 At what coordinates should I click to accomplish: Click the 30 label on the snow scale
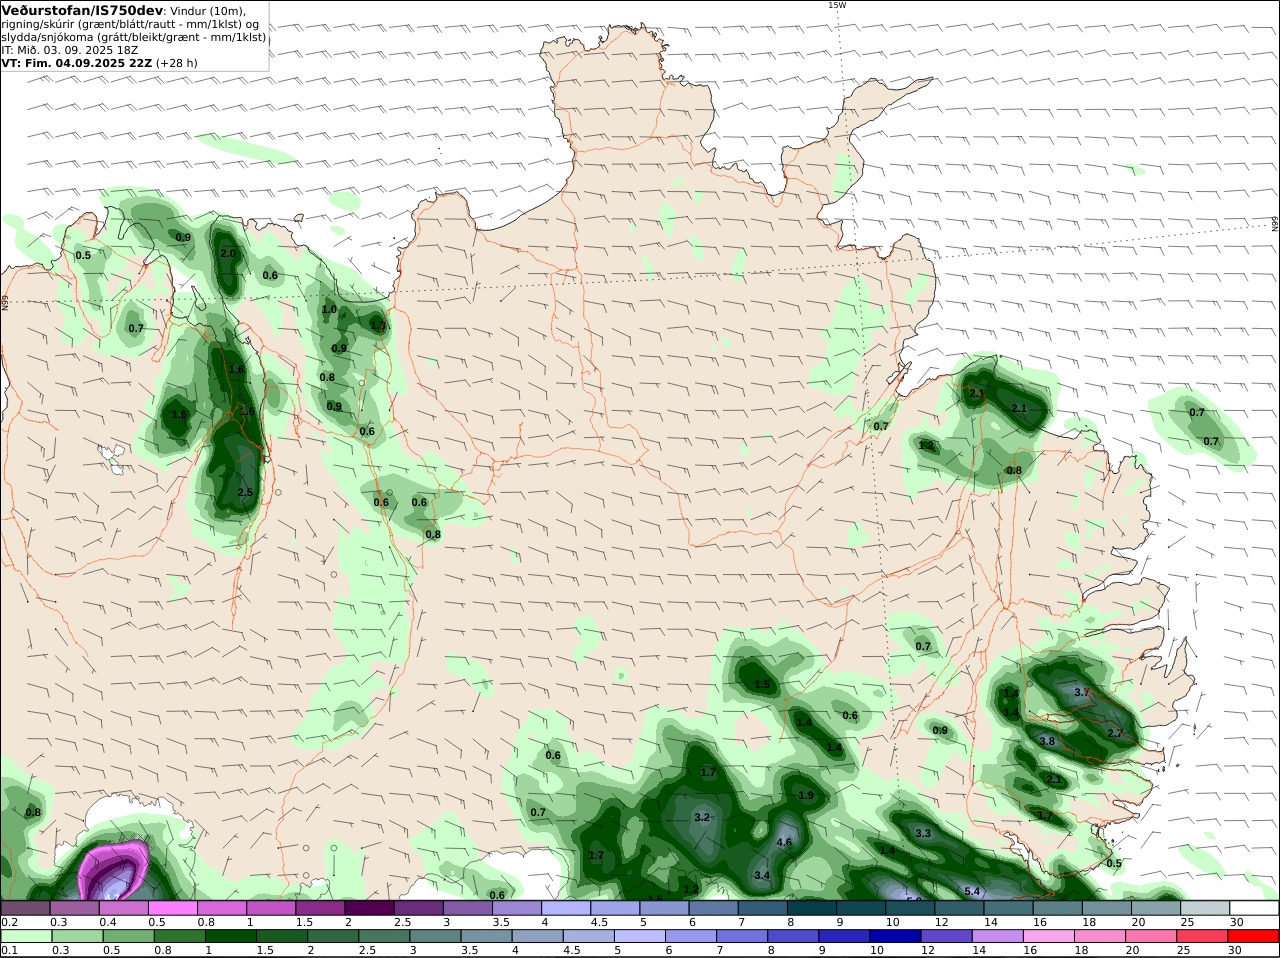pos(1237,922)
